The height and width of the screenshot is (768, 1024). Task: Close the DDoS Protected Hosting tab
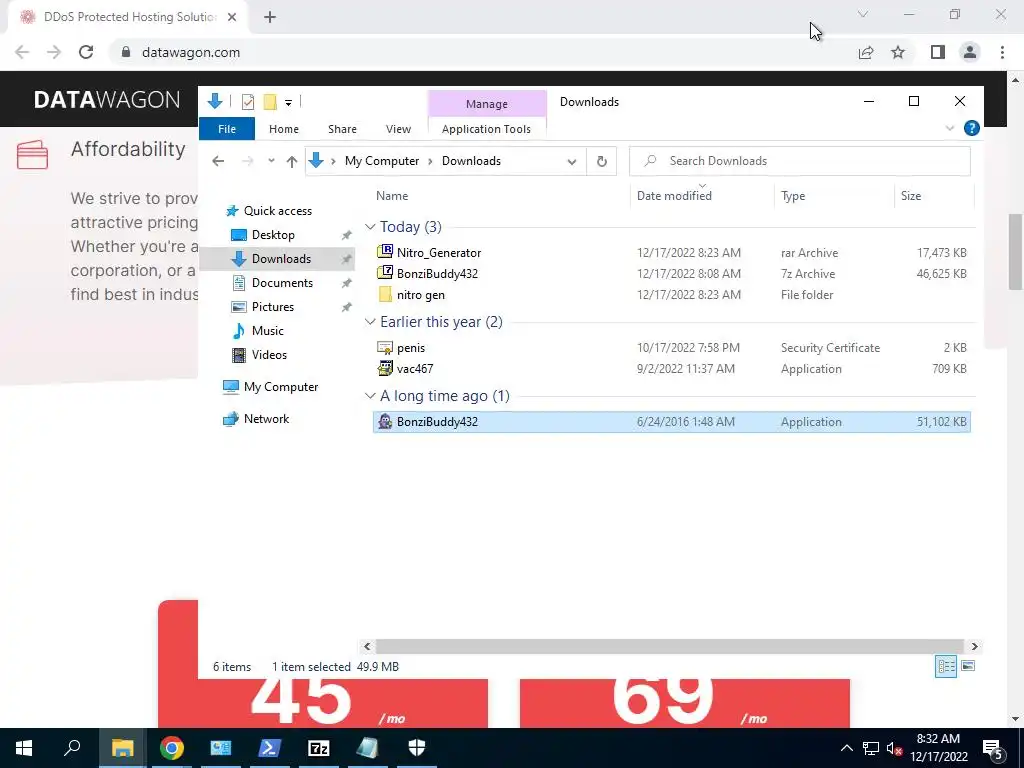232,17
